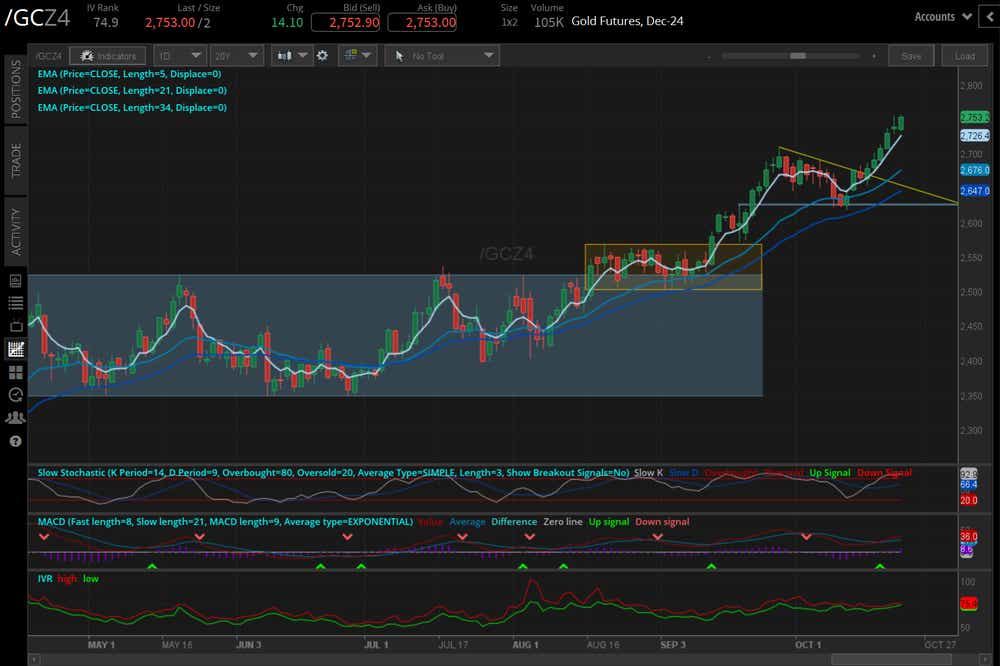Click the scrollbar right arrow

(984, 660)
